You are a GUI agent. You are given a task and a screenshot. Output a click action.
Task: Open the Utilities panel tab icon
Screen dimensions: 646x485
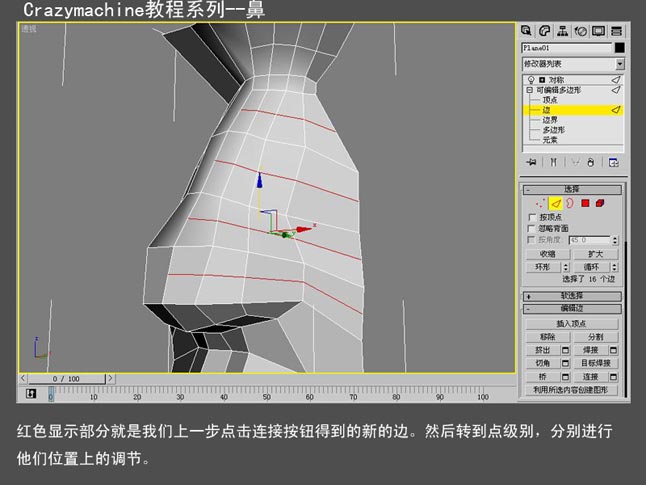tap(616, 31)
